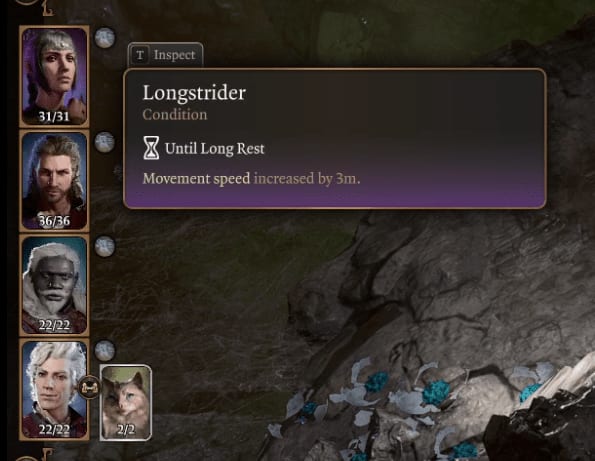Image resolution: width=595 pixels, height=461 pixels.
Task: Select Longstrider condition icon next to 36/36 character
Action: [104, 142]
